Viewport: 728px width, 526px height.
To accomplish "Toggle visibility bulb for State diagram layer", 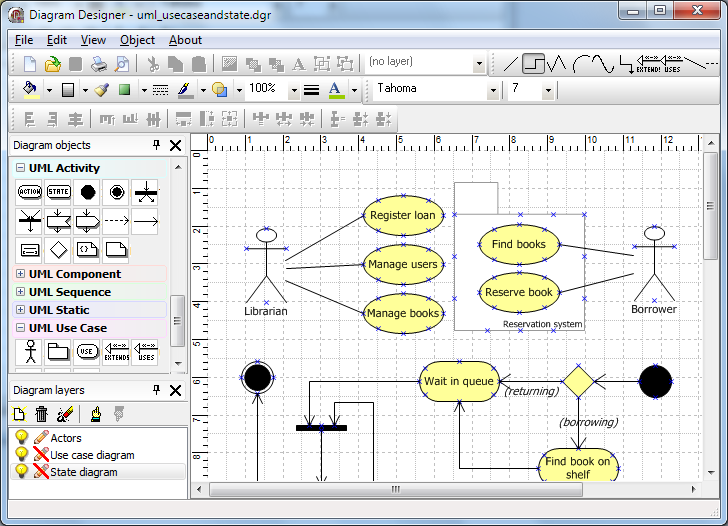I will [20, 472].
